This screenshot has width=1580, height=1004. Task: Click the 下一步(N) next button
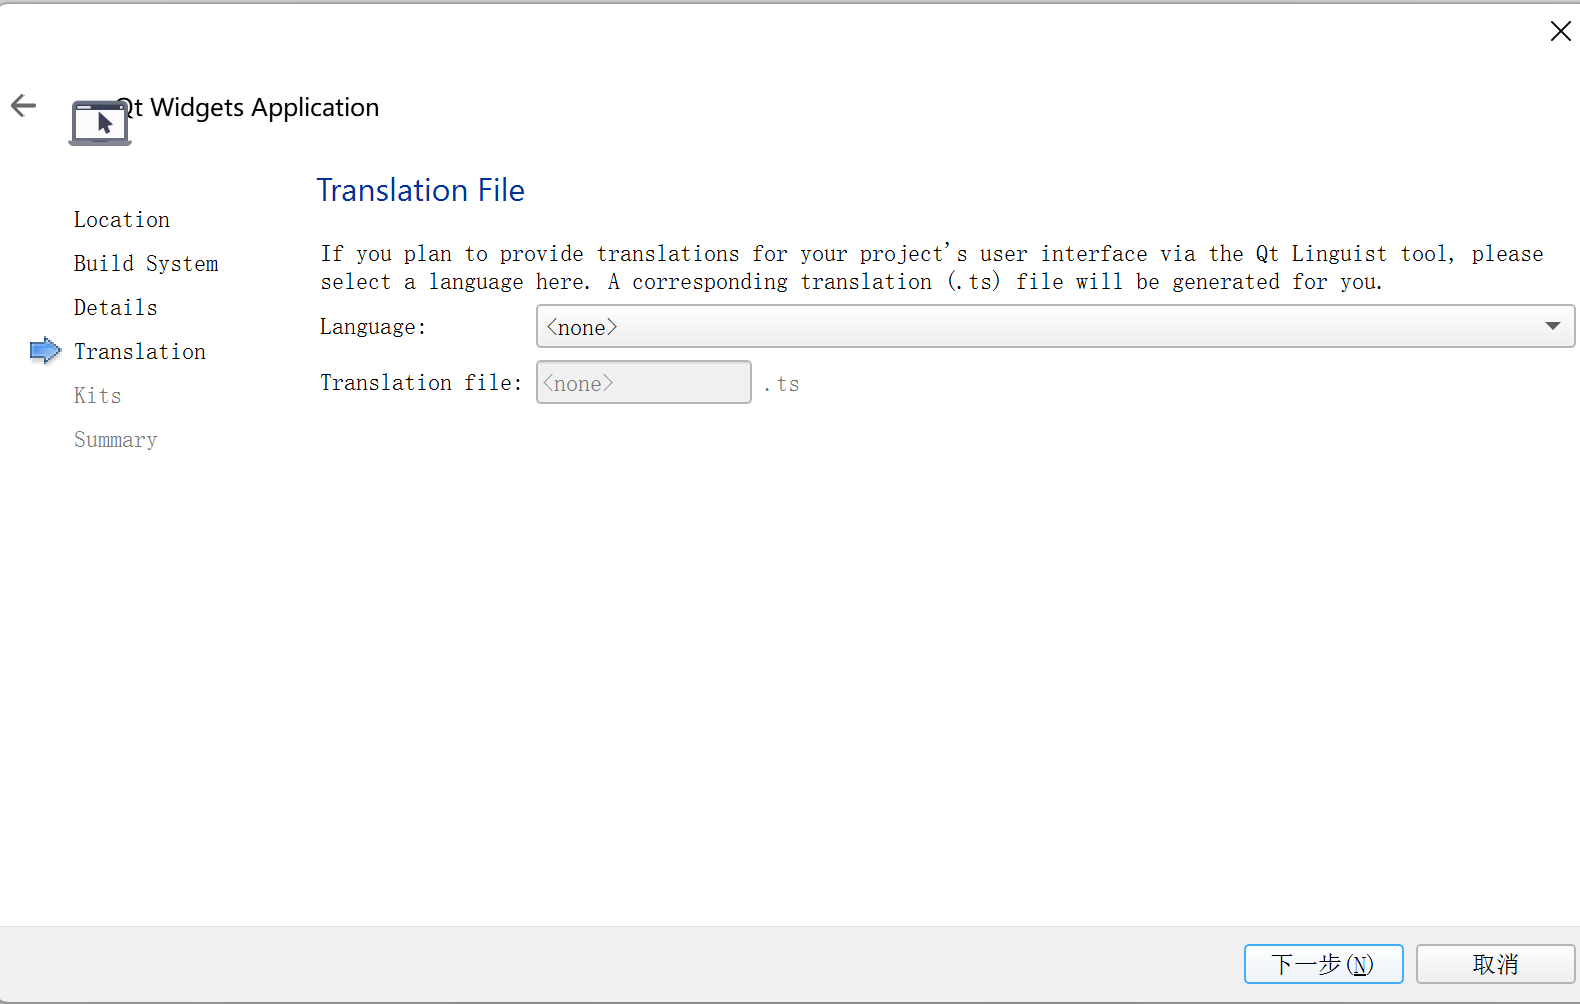pos(1323,964)
